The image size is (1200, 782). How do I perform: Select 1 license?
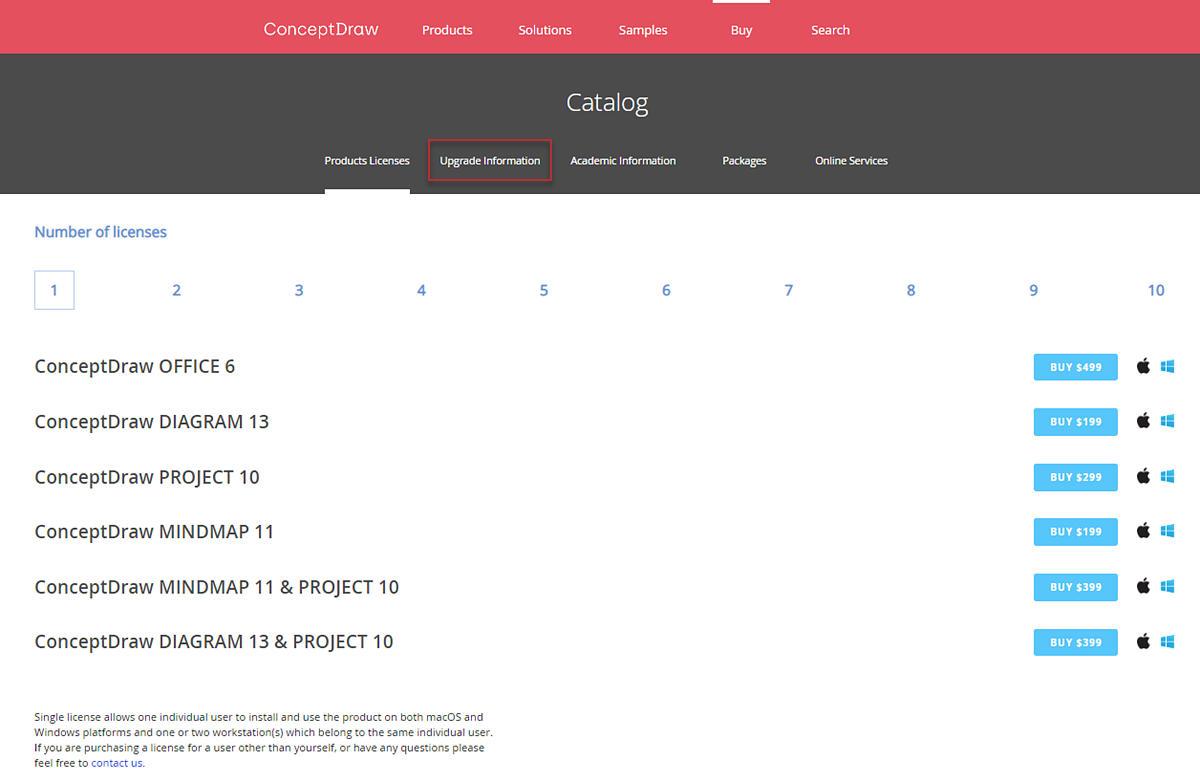click(x=54, y=290)
